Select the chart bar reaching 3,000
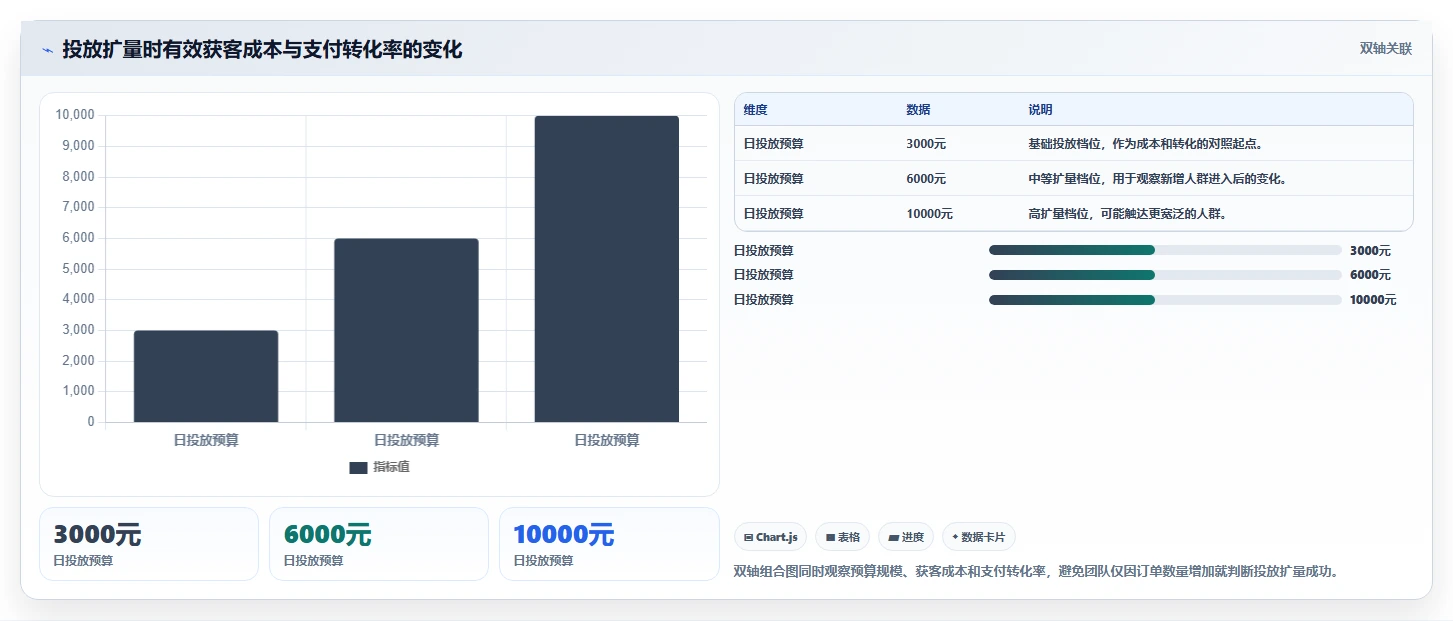This screenshot has width=1453, height=621. click(x=206, y=376)
